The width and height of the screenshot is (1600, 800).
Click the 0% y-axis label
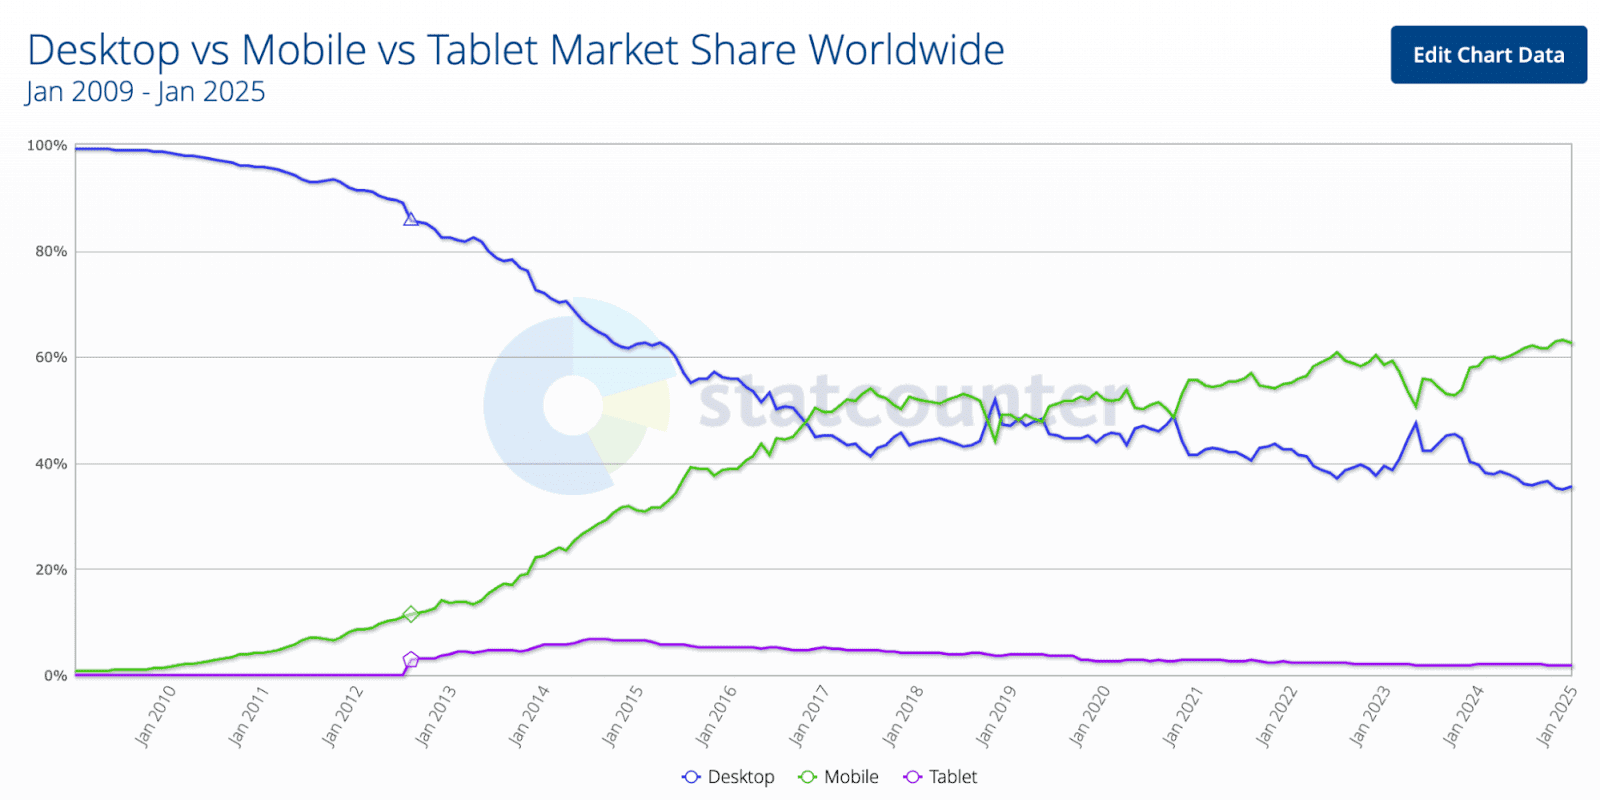[56, 675]
